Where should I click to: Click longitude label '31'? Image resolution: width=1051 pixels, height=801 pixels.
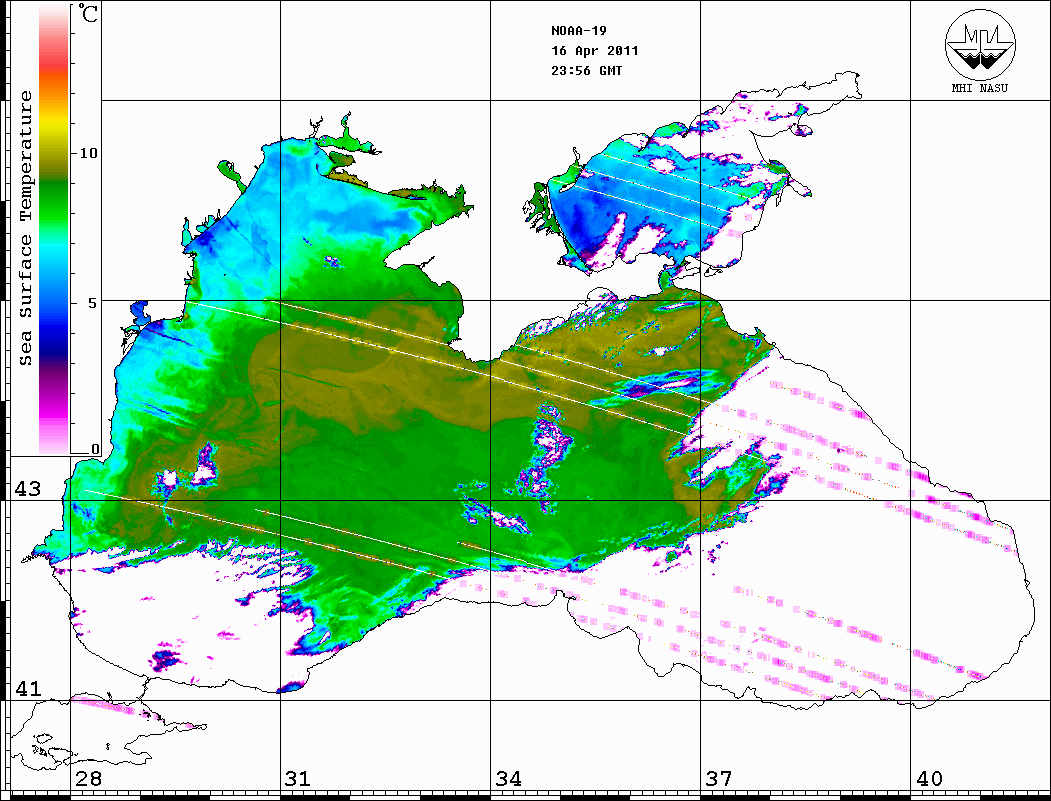click(x=298, y=778)
